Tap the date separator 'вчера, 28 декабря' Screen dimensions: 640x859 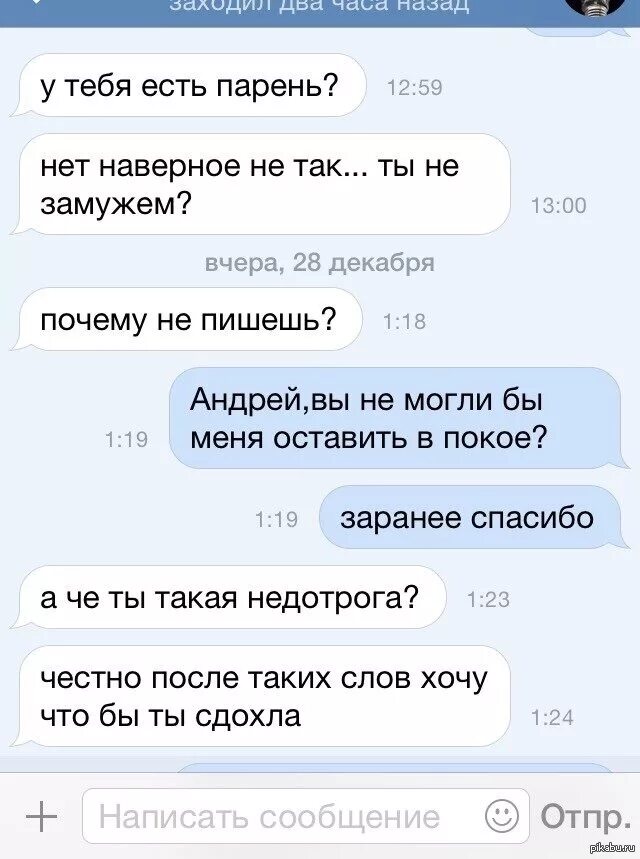point(319,263)
